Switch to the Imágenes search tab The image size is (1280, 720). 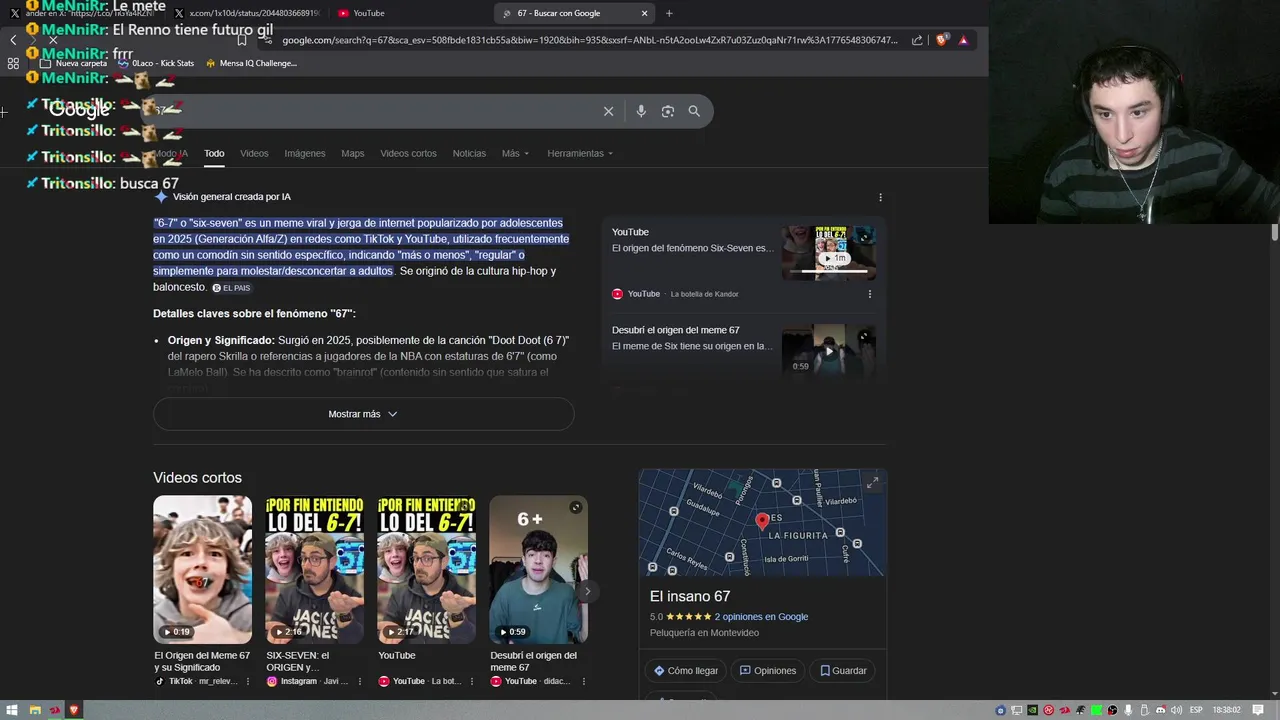pos(305,153)
